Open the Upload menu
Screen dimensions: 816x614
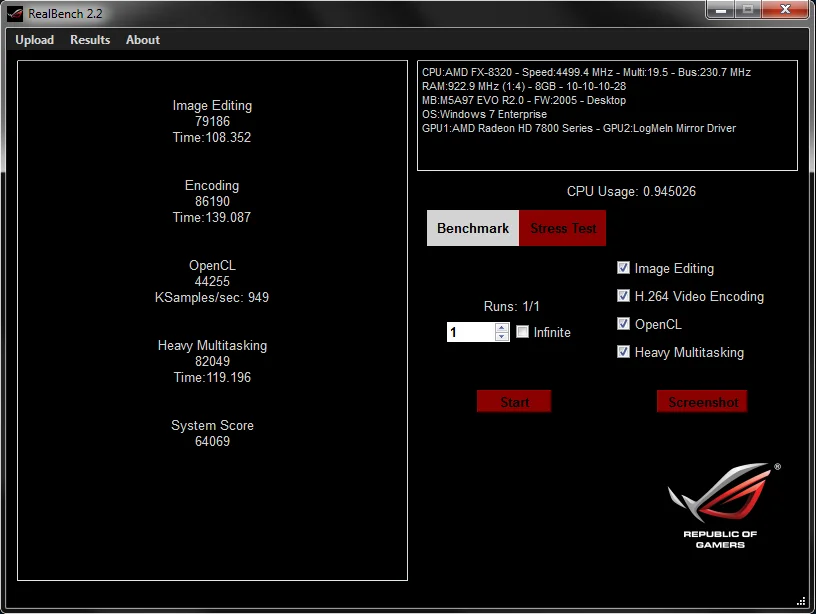pyautogui.click(x=34, y=40)
